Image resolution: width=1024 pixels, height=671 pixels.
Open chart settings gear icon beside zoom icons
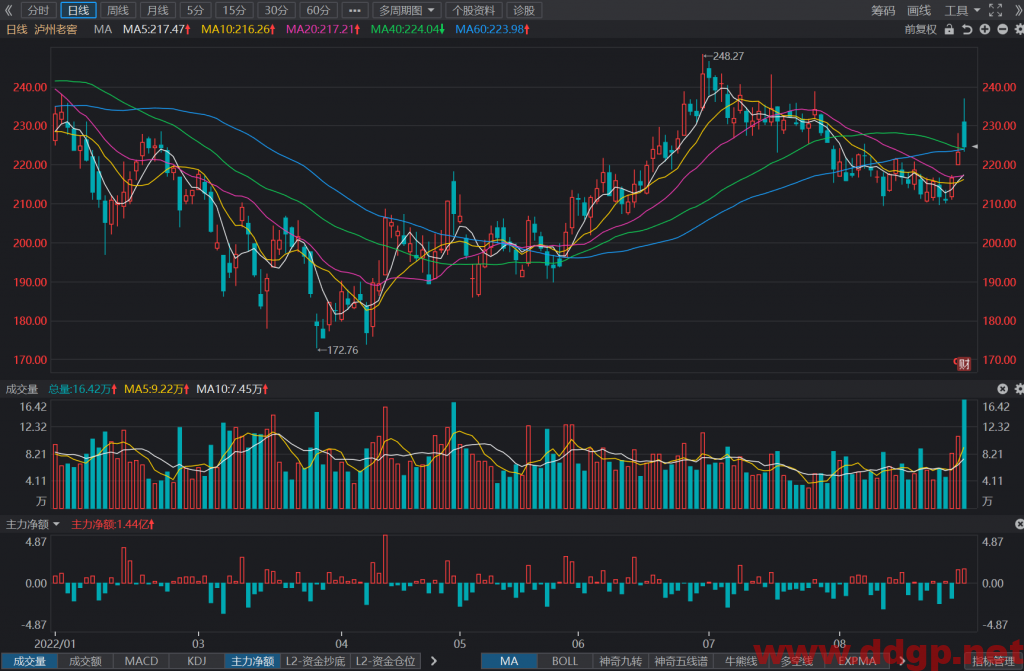point(1019,29)
